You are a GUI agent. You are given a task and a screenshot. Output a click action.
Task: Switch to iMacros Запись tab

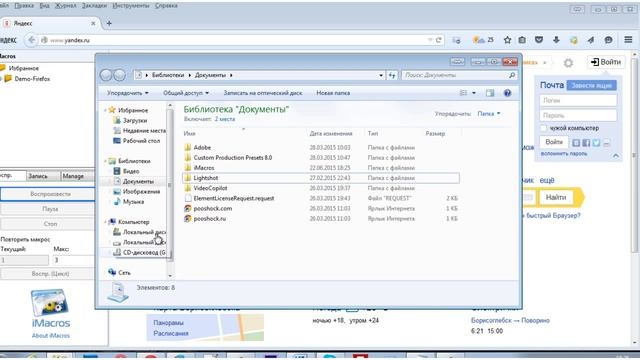point(42,176)
